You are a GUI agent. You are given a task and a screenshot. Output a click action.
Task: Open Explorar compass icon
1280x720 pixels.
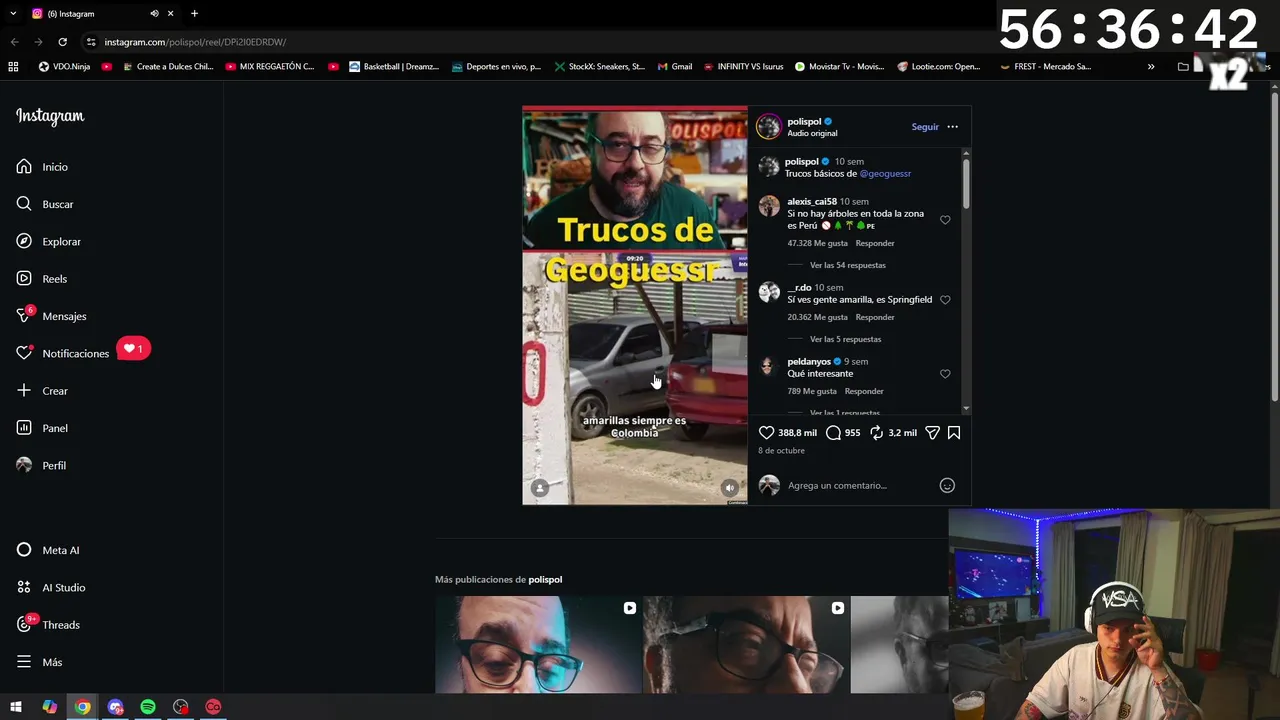point(24,241)
